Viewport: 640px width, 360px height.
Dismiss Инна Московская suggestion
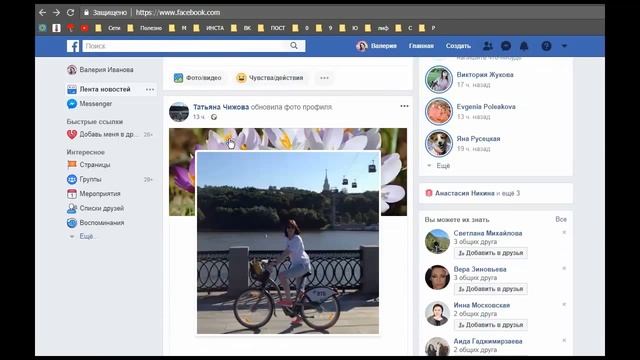click(x=564, y=304)
